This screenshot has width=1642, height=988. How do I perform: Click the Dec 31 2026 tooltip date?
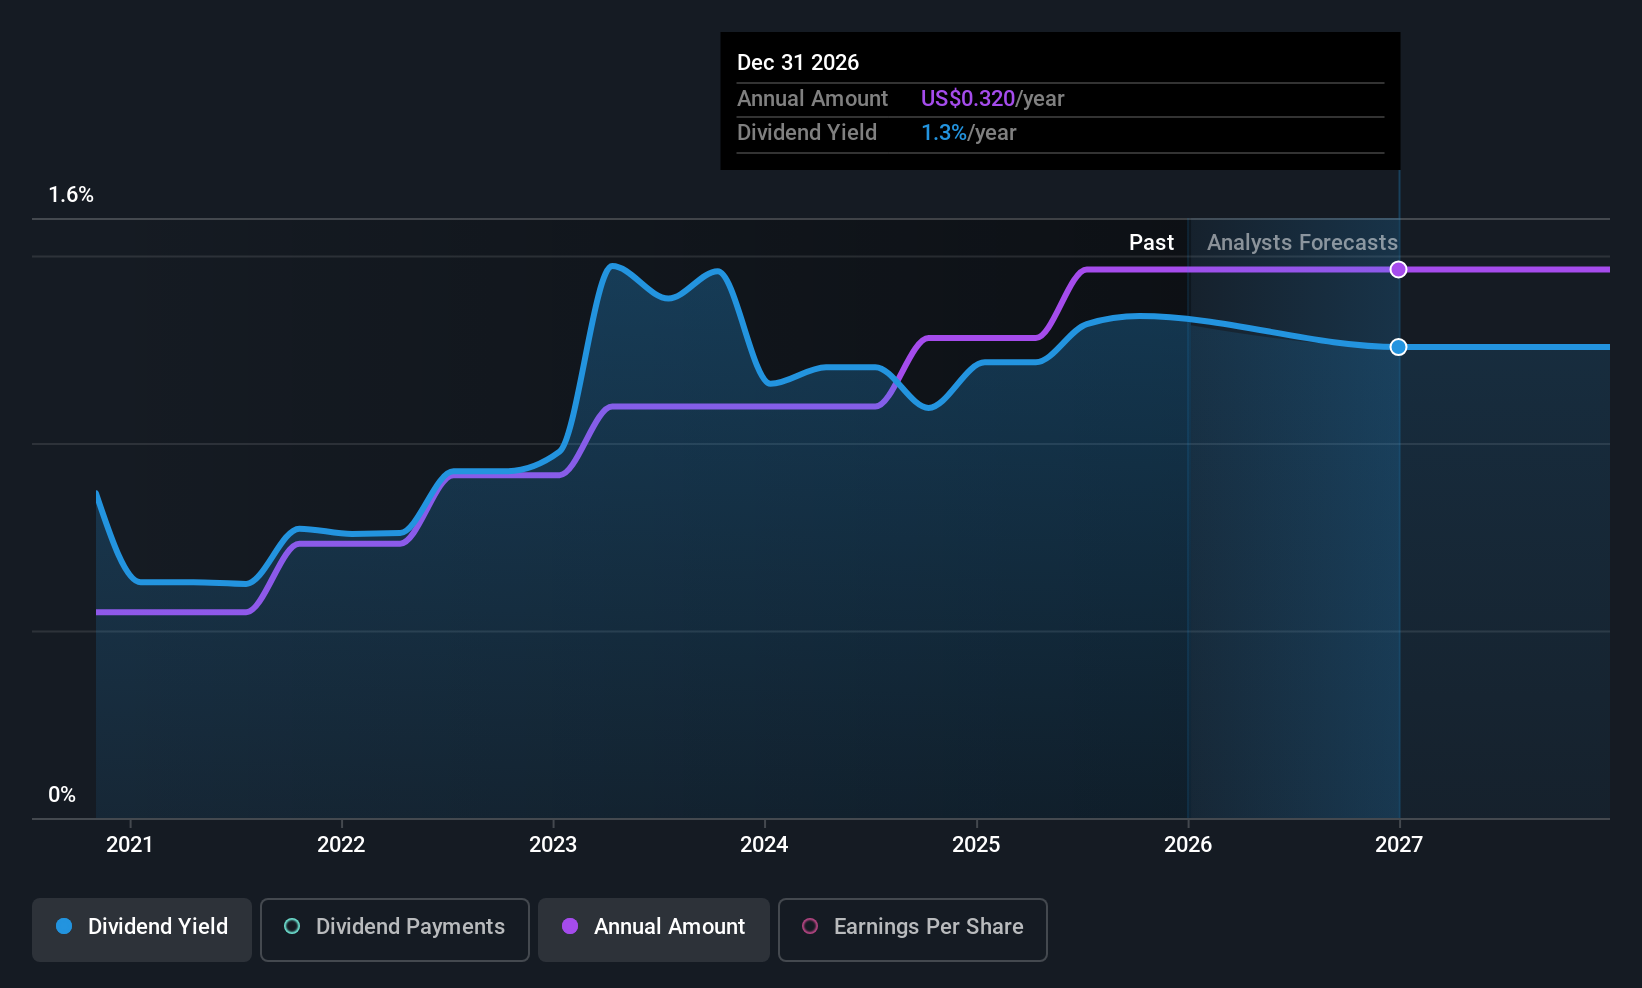pyautogui.click(x=798, y=62)
